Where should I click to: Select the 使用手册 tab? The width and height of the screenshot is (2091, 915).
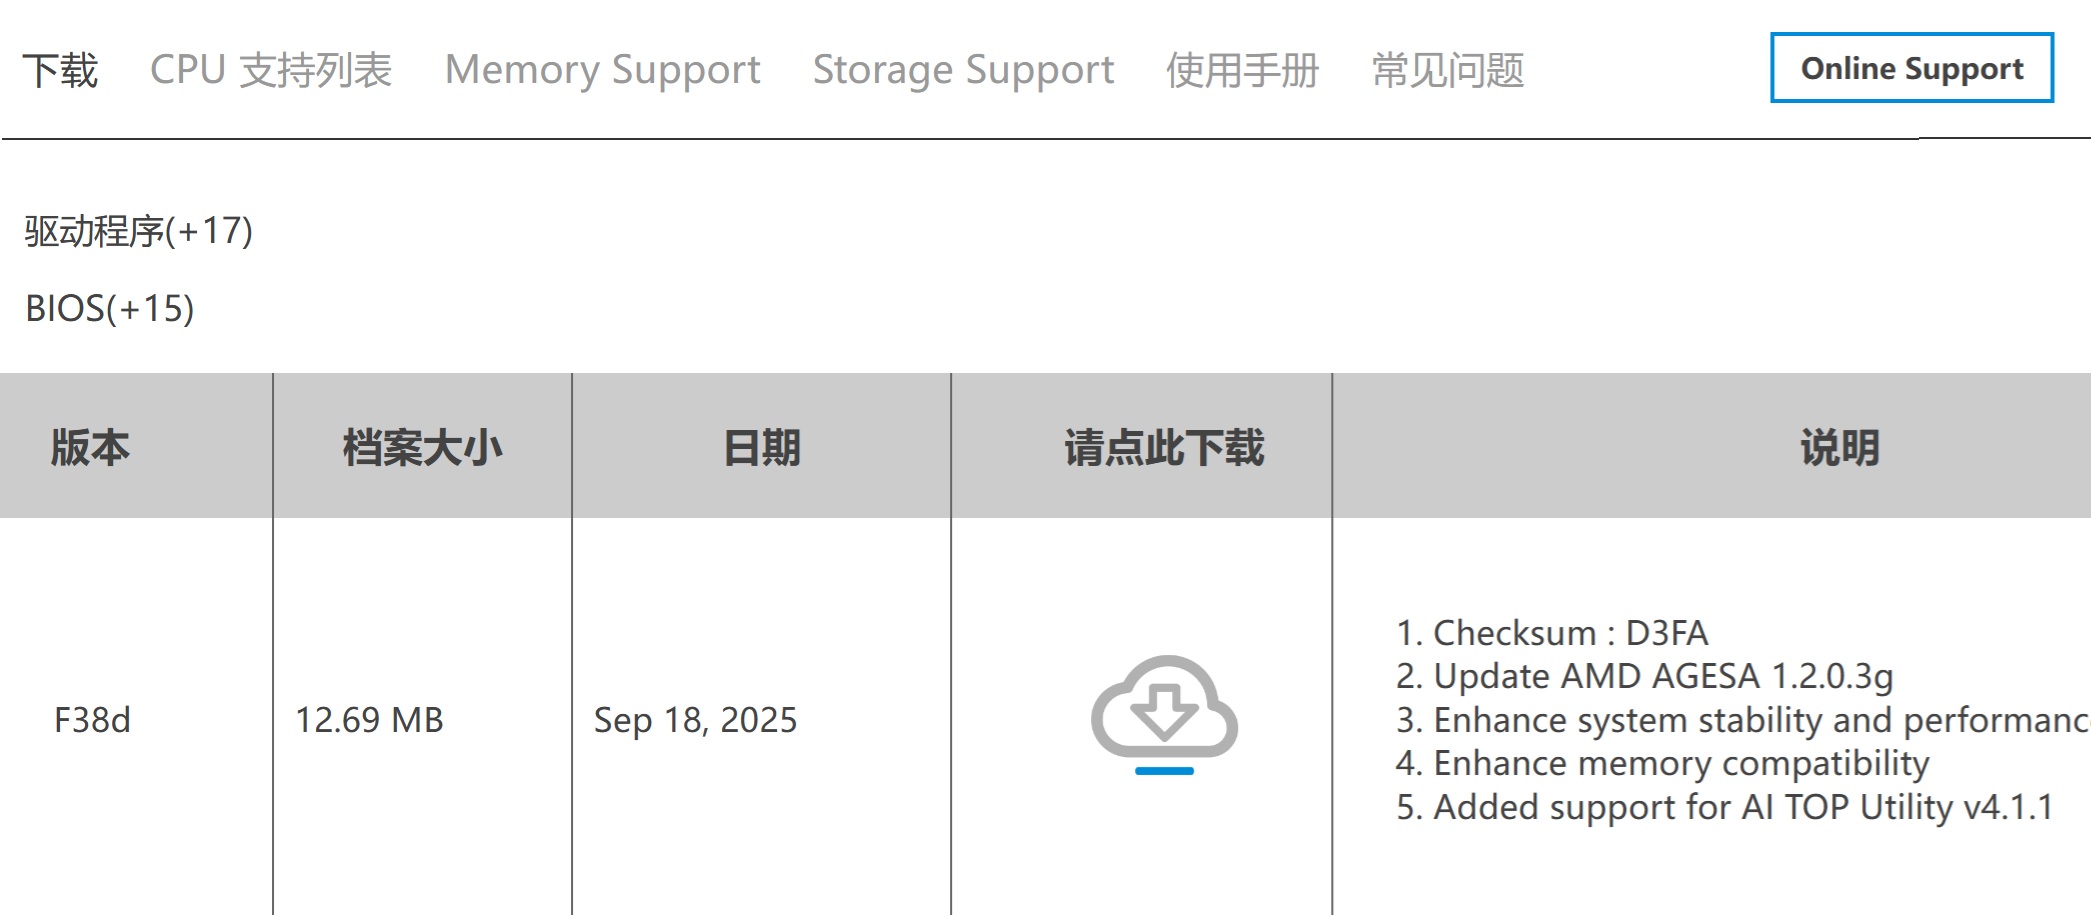click(1242, 68)
